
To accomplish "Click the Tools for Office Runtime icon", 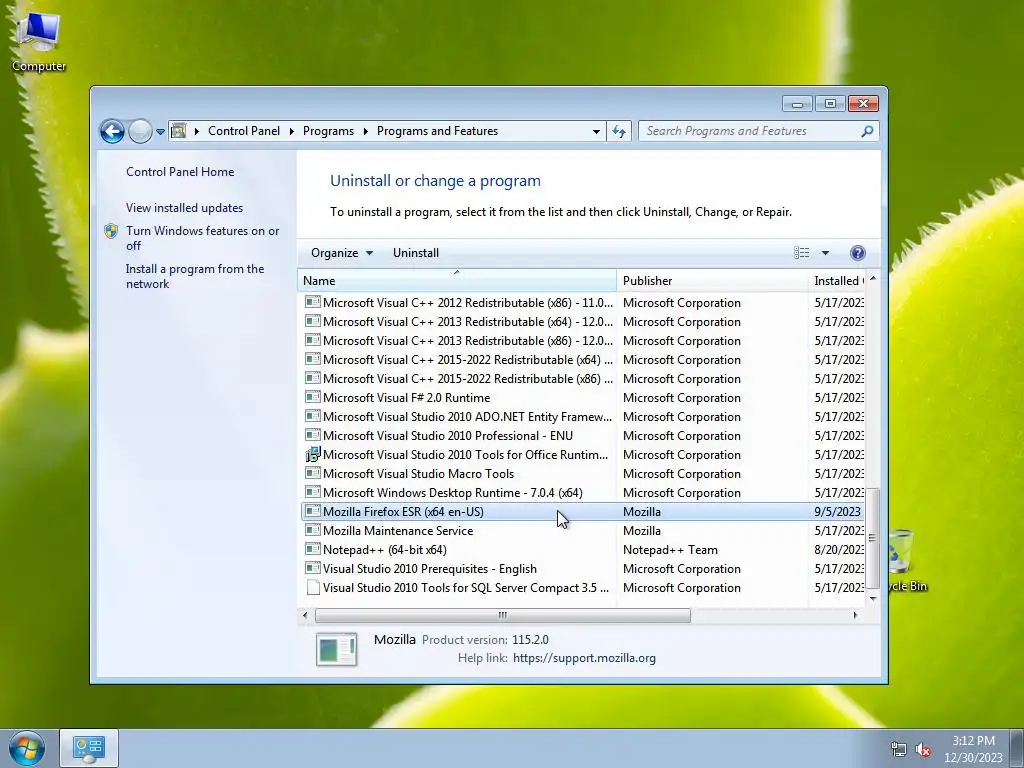I will (x=313, y=455).
